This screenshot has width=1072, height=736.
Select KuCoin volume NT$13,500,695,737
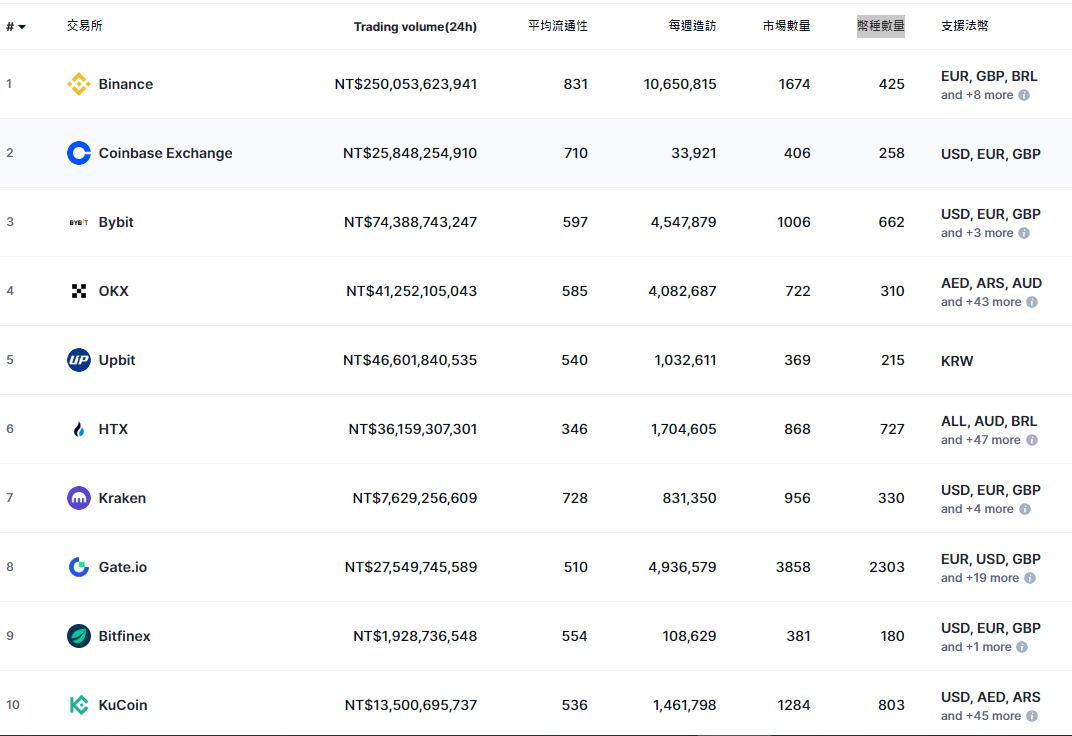click(411, 705)
